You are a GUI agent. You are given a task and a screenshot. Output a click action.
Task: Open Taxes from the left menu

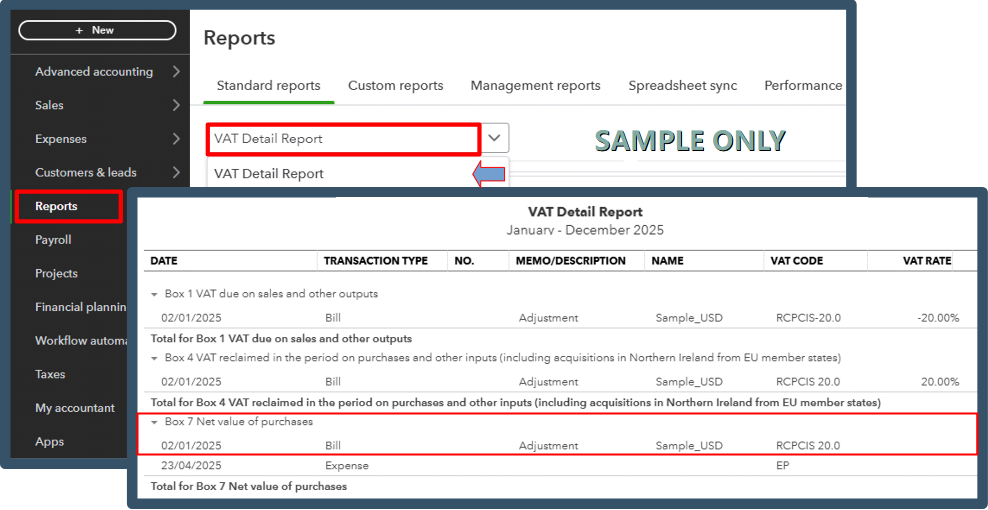[x=50, y=374]
